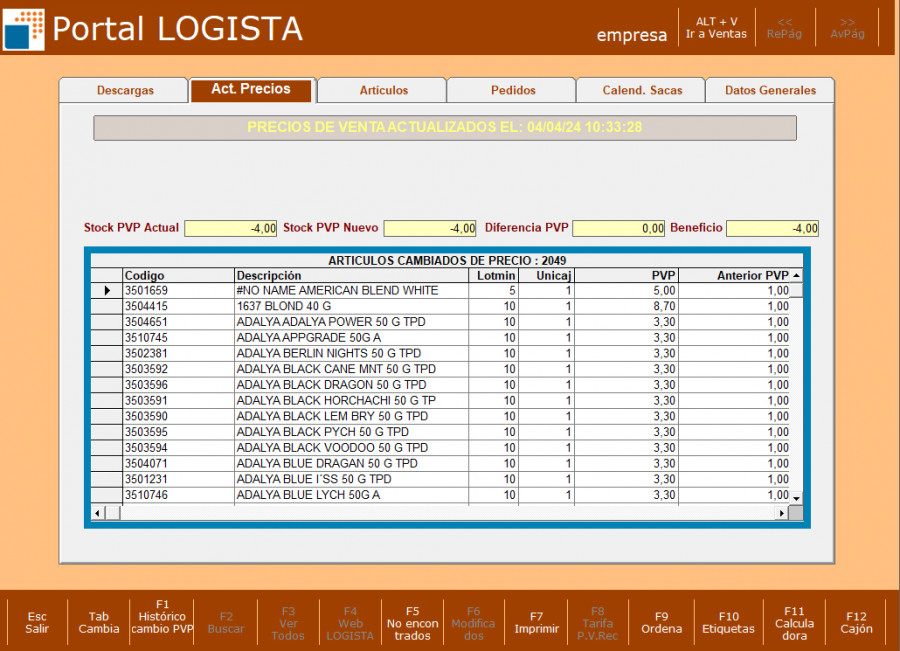Click the row pointer arrow beside 3501659

[107, 291]
